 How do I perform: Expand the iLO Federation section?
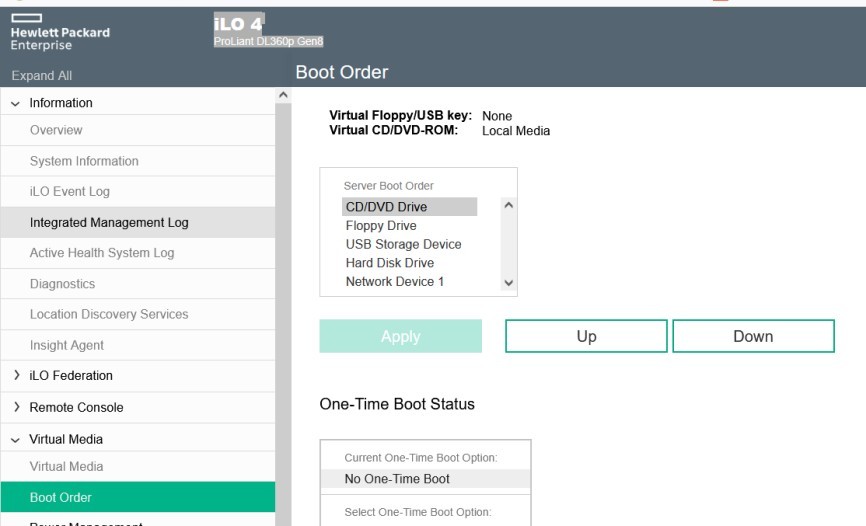click(16, 376)
